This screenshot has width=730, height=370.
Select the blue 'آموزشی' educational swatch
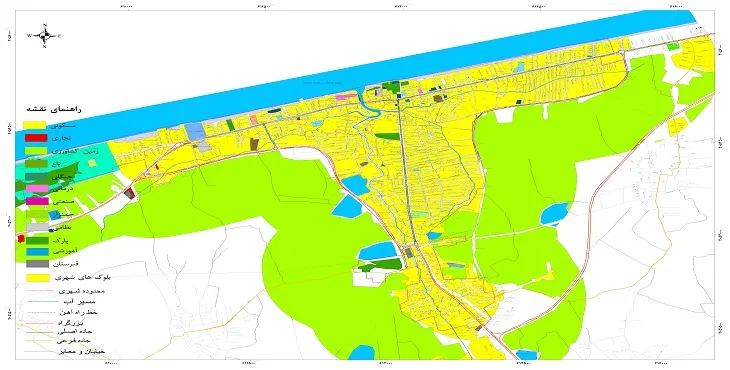tap(37, 252)
